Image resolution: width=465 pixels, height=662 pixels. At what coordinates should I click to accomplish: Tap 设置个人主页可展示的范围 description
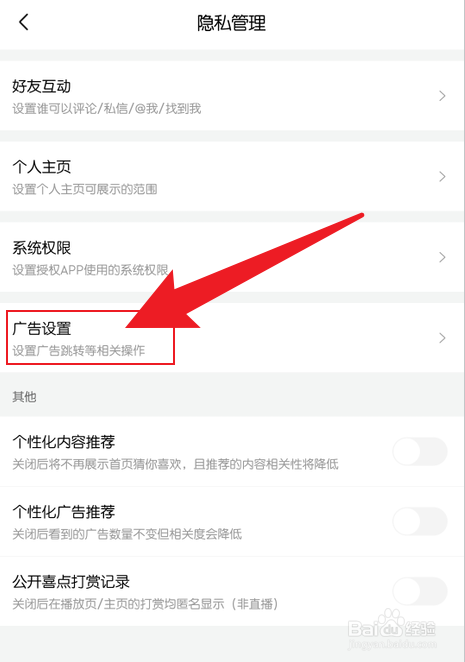pos(84,189)
